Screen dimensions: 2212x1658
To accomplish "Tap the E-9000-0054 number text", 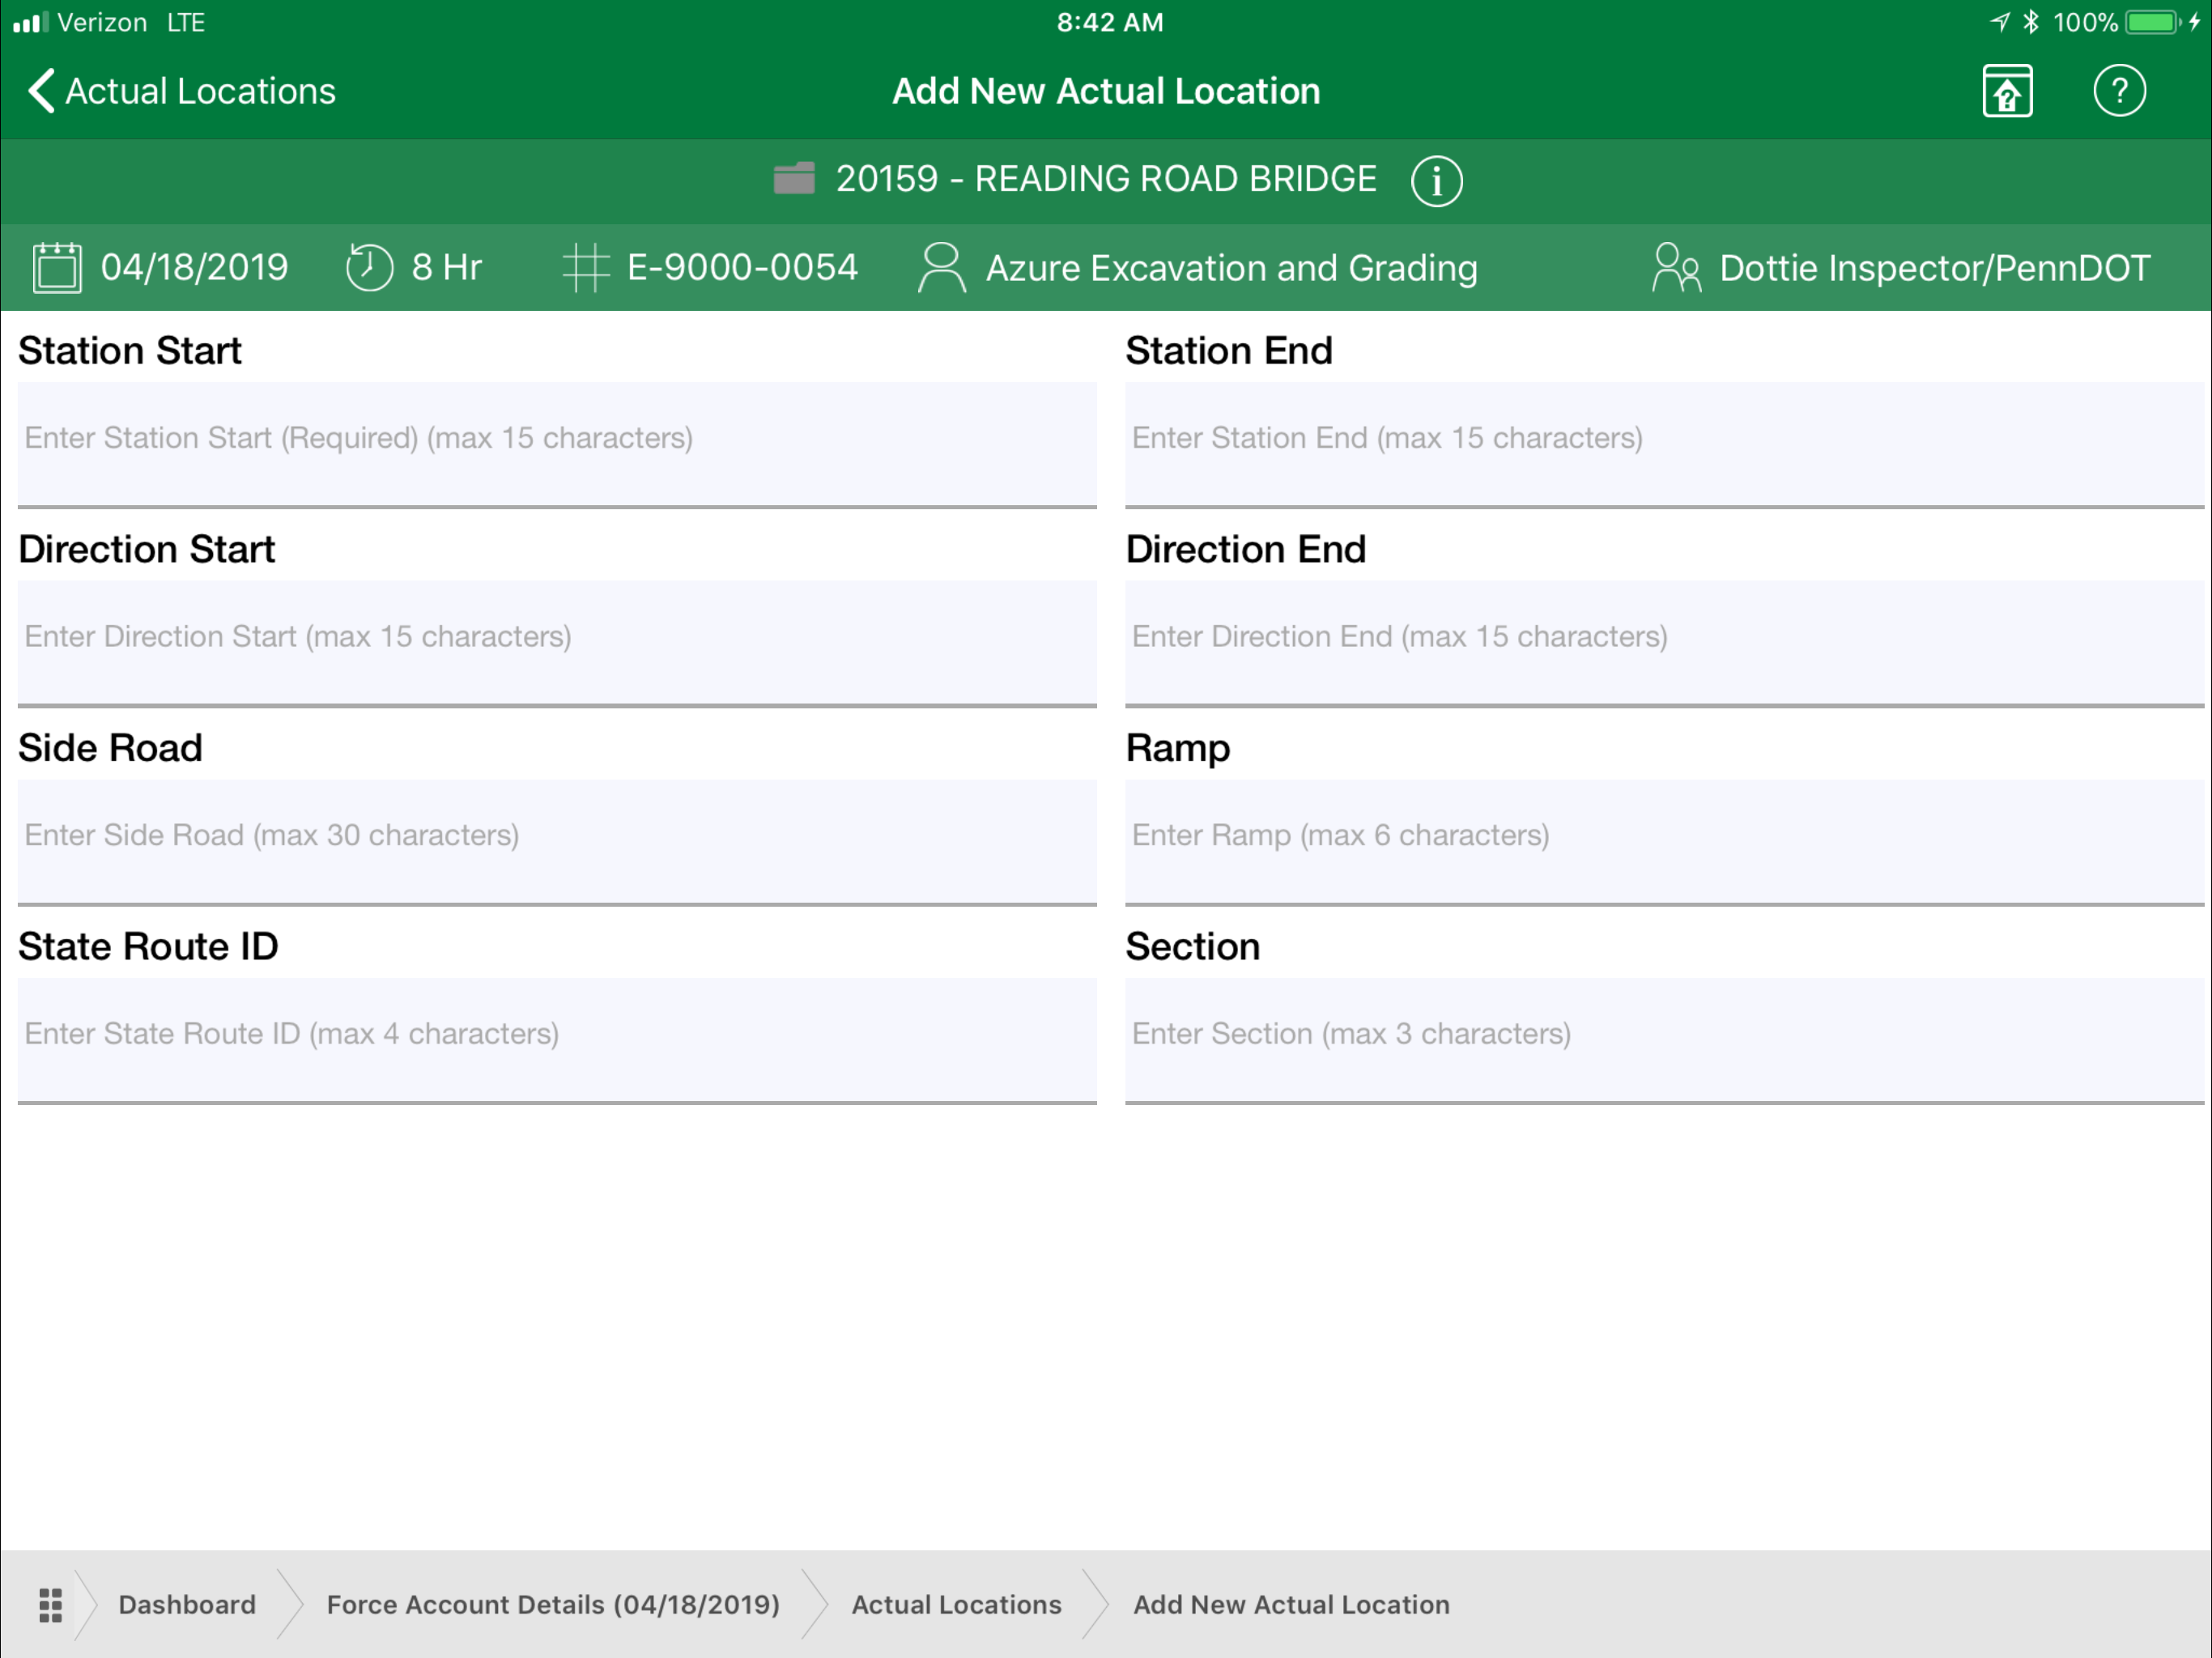I will pos(742,267).
